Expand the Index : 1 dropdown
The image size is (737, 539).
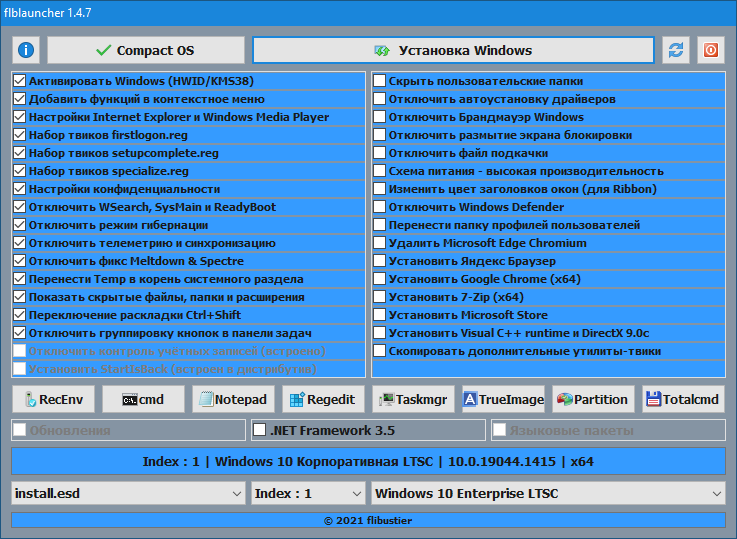pos(308,493)
